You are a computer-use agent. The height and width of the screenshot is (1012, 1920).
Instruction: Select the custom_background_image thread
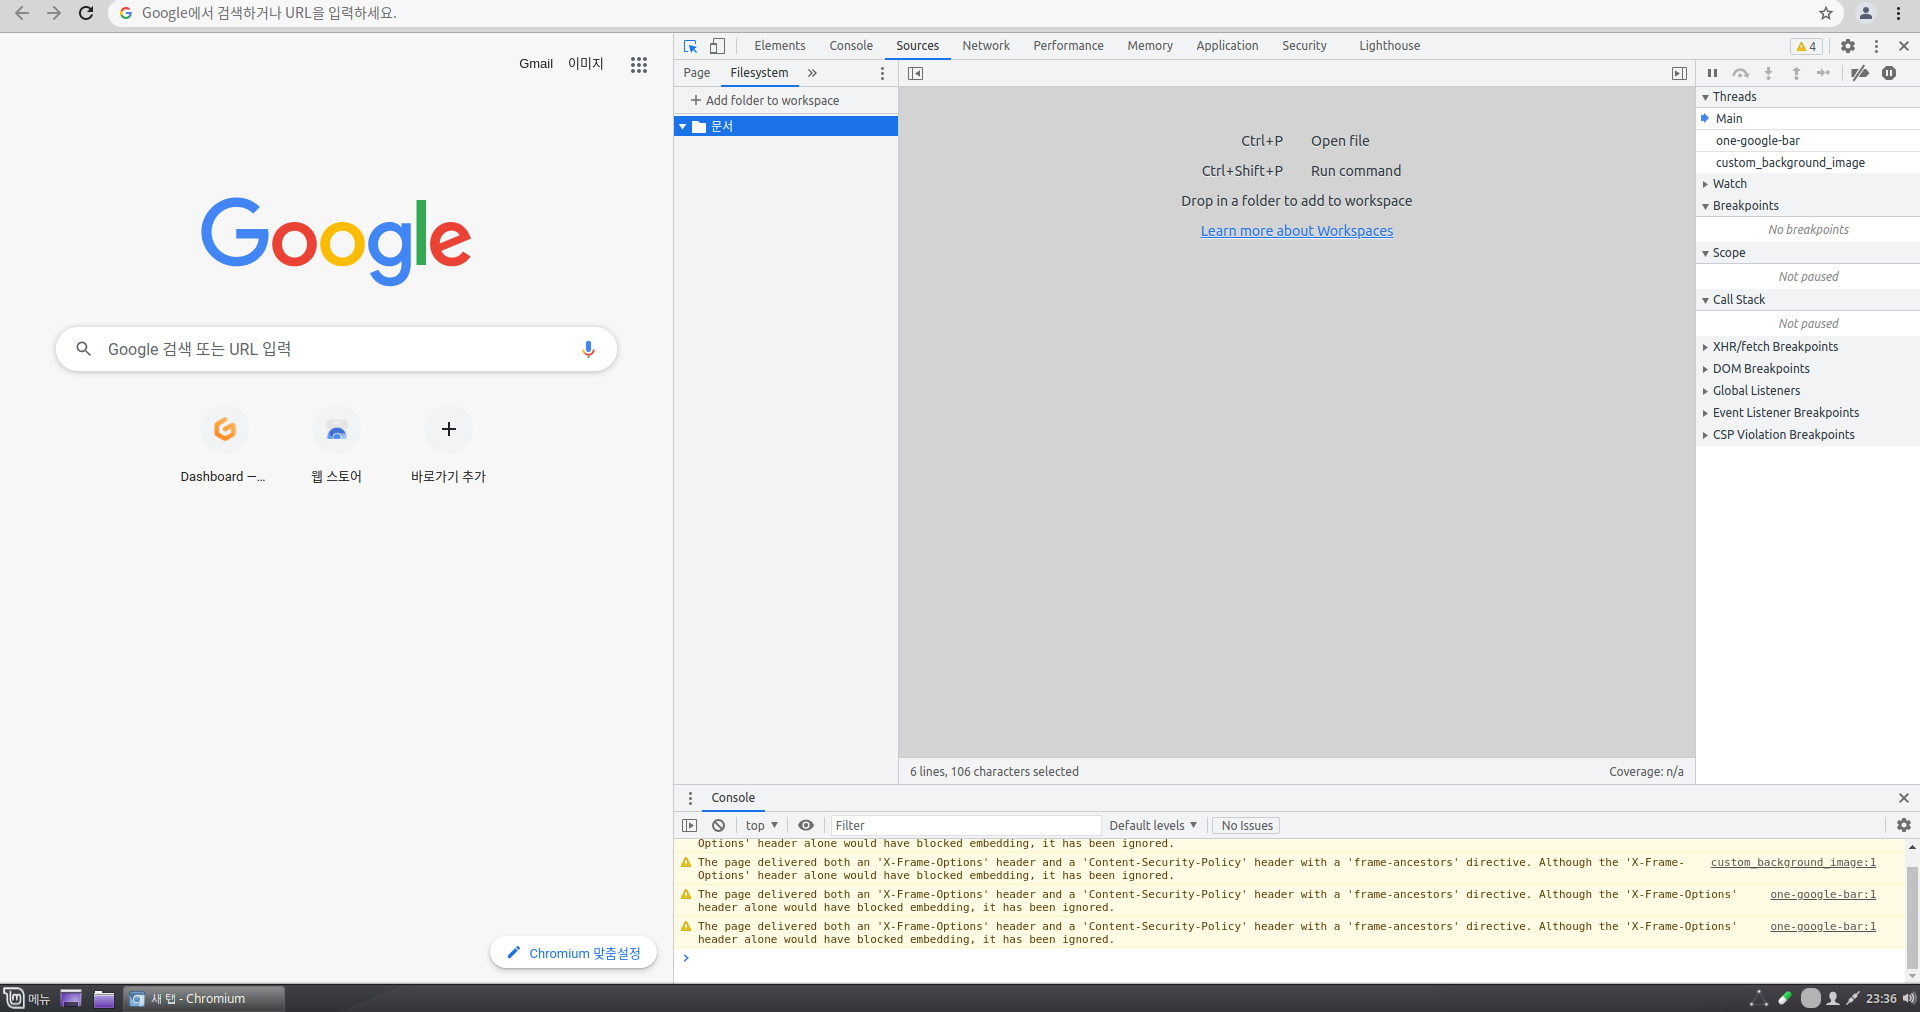[x=1808, y=163]
